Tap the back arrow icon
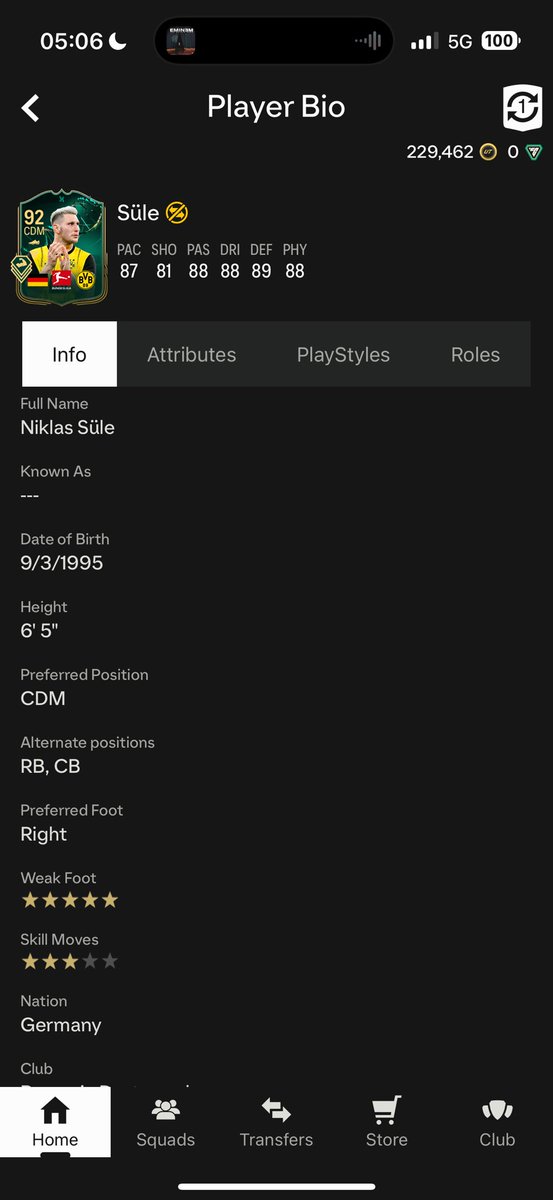Image resolution: width=553 pixels, height=1200 pixels. (x=31, y=108)
